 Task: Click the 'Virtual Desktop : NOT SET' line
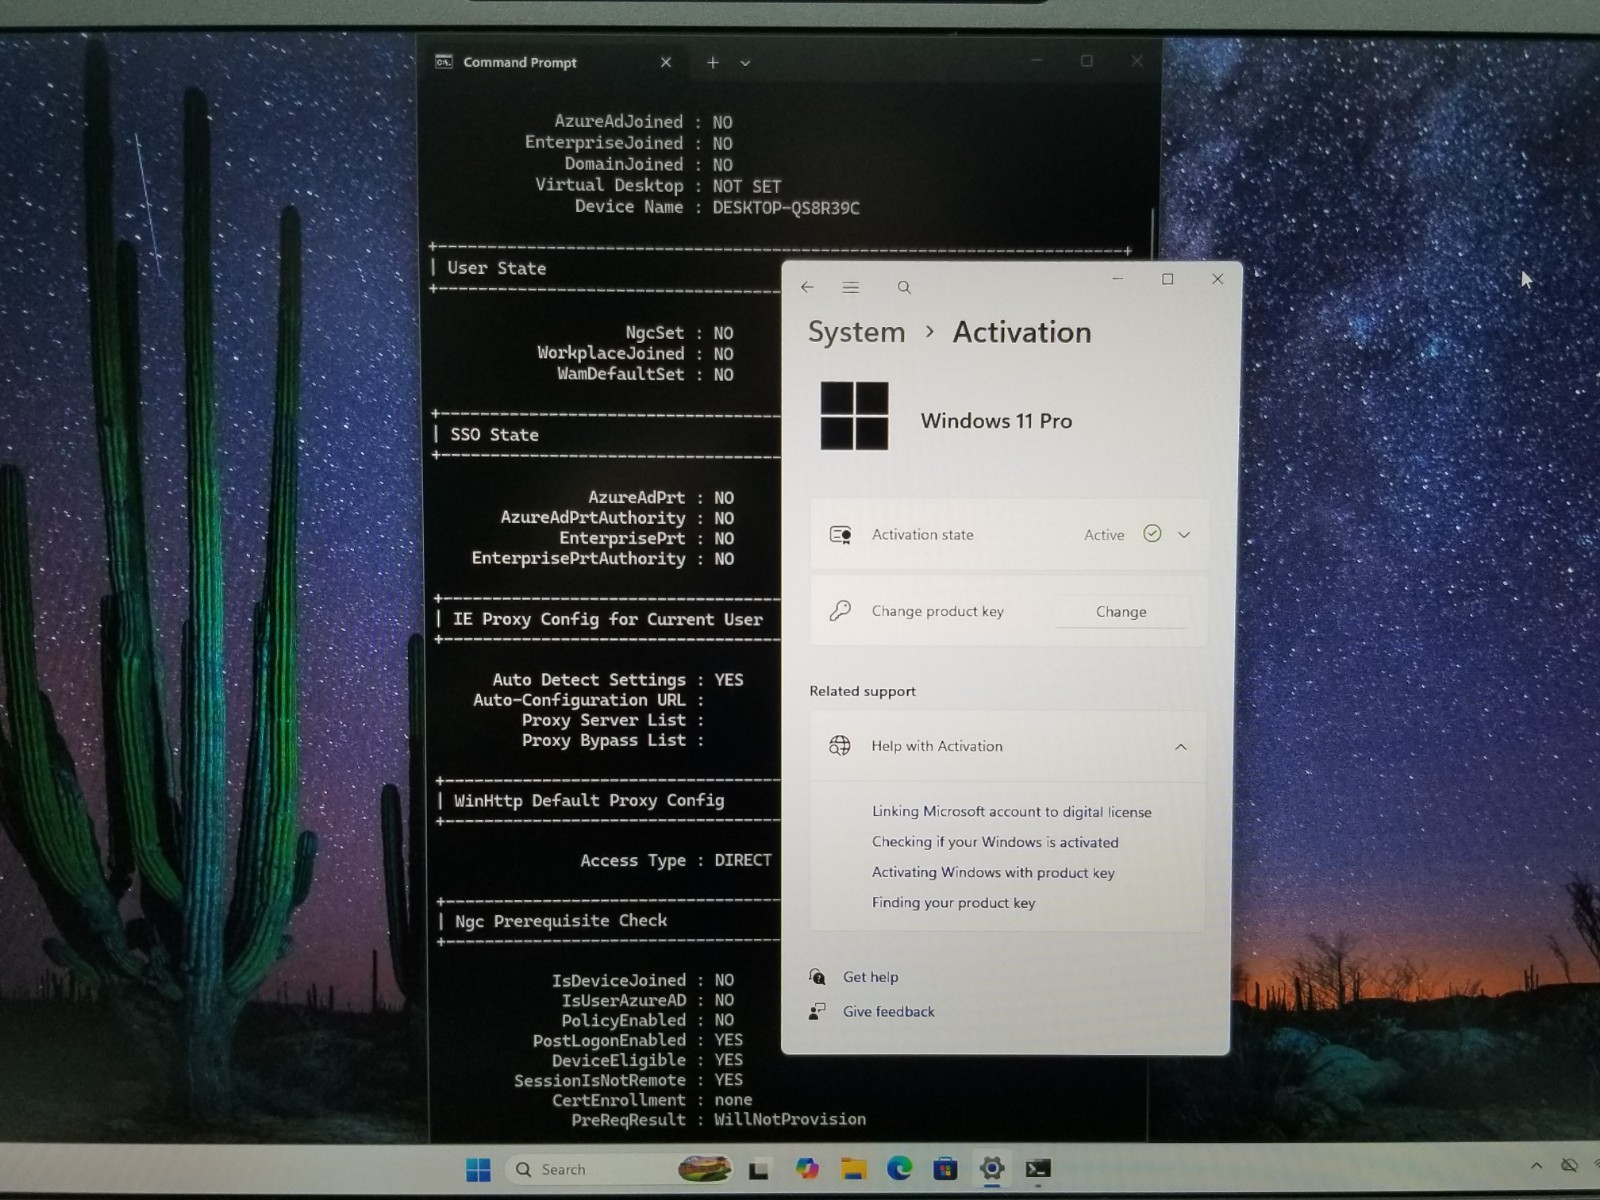657,186
